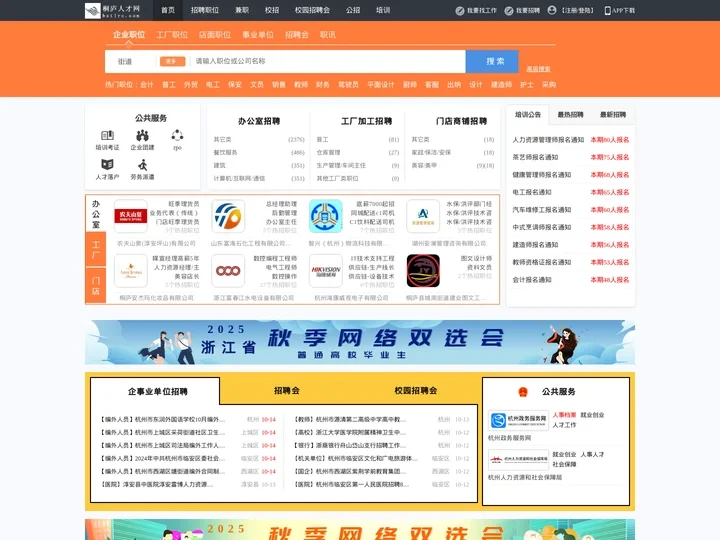The width and height of the screenshot is (720, 540).
Task: Click the orange 更多 button in search bar
Action: tap(172, 61)
